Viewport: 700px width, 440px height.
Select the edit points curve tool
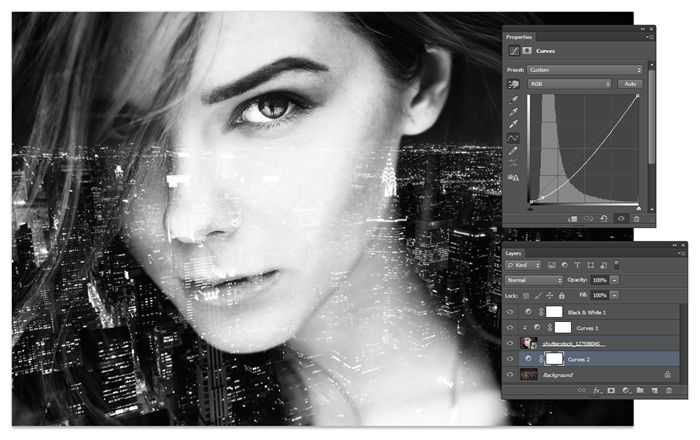[513, 138]
